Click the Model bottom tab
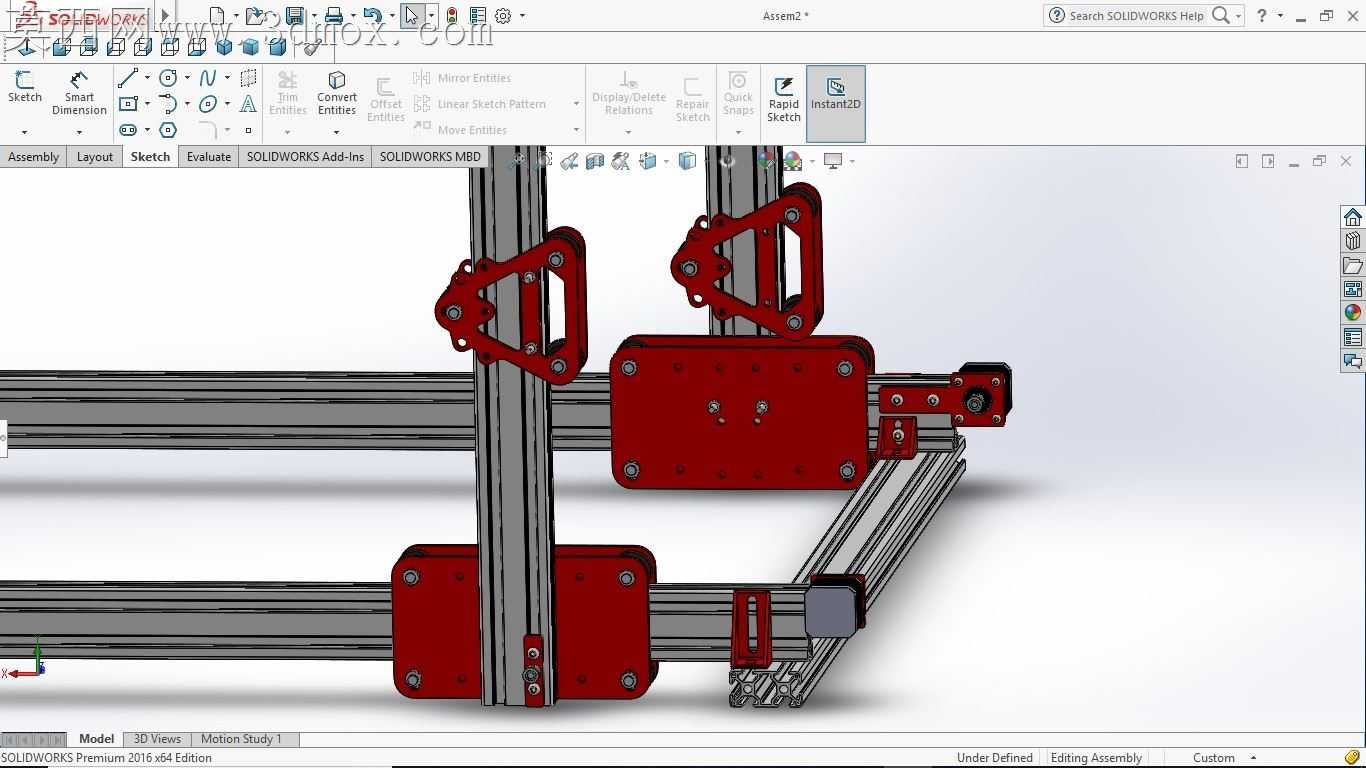Screen dimensions: 1366x768 [x=96, y=739]
